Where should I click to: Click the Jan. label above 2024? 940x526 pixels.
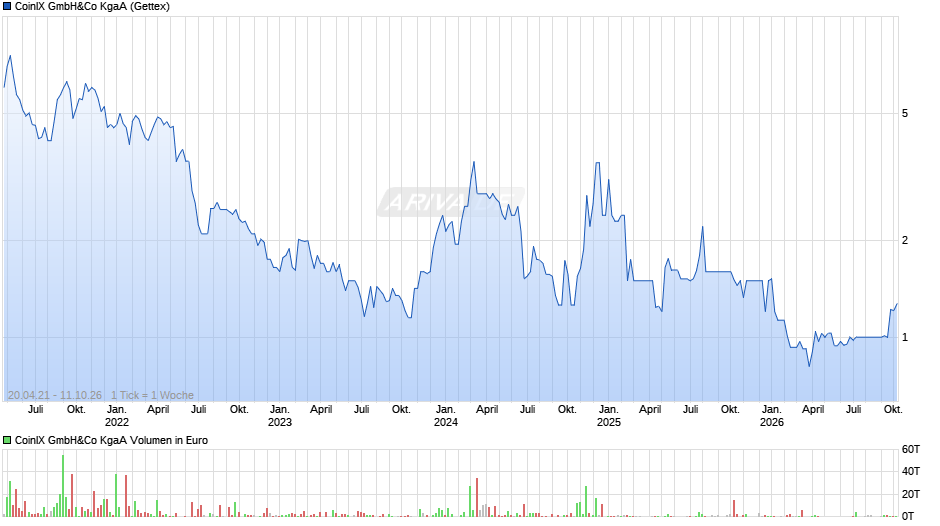coord(445,410)
